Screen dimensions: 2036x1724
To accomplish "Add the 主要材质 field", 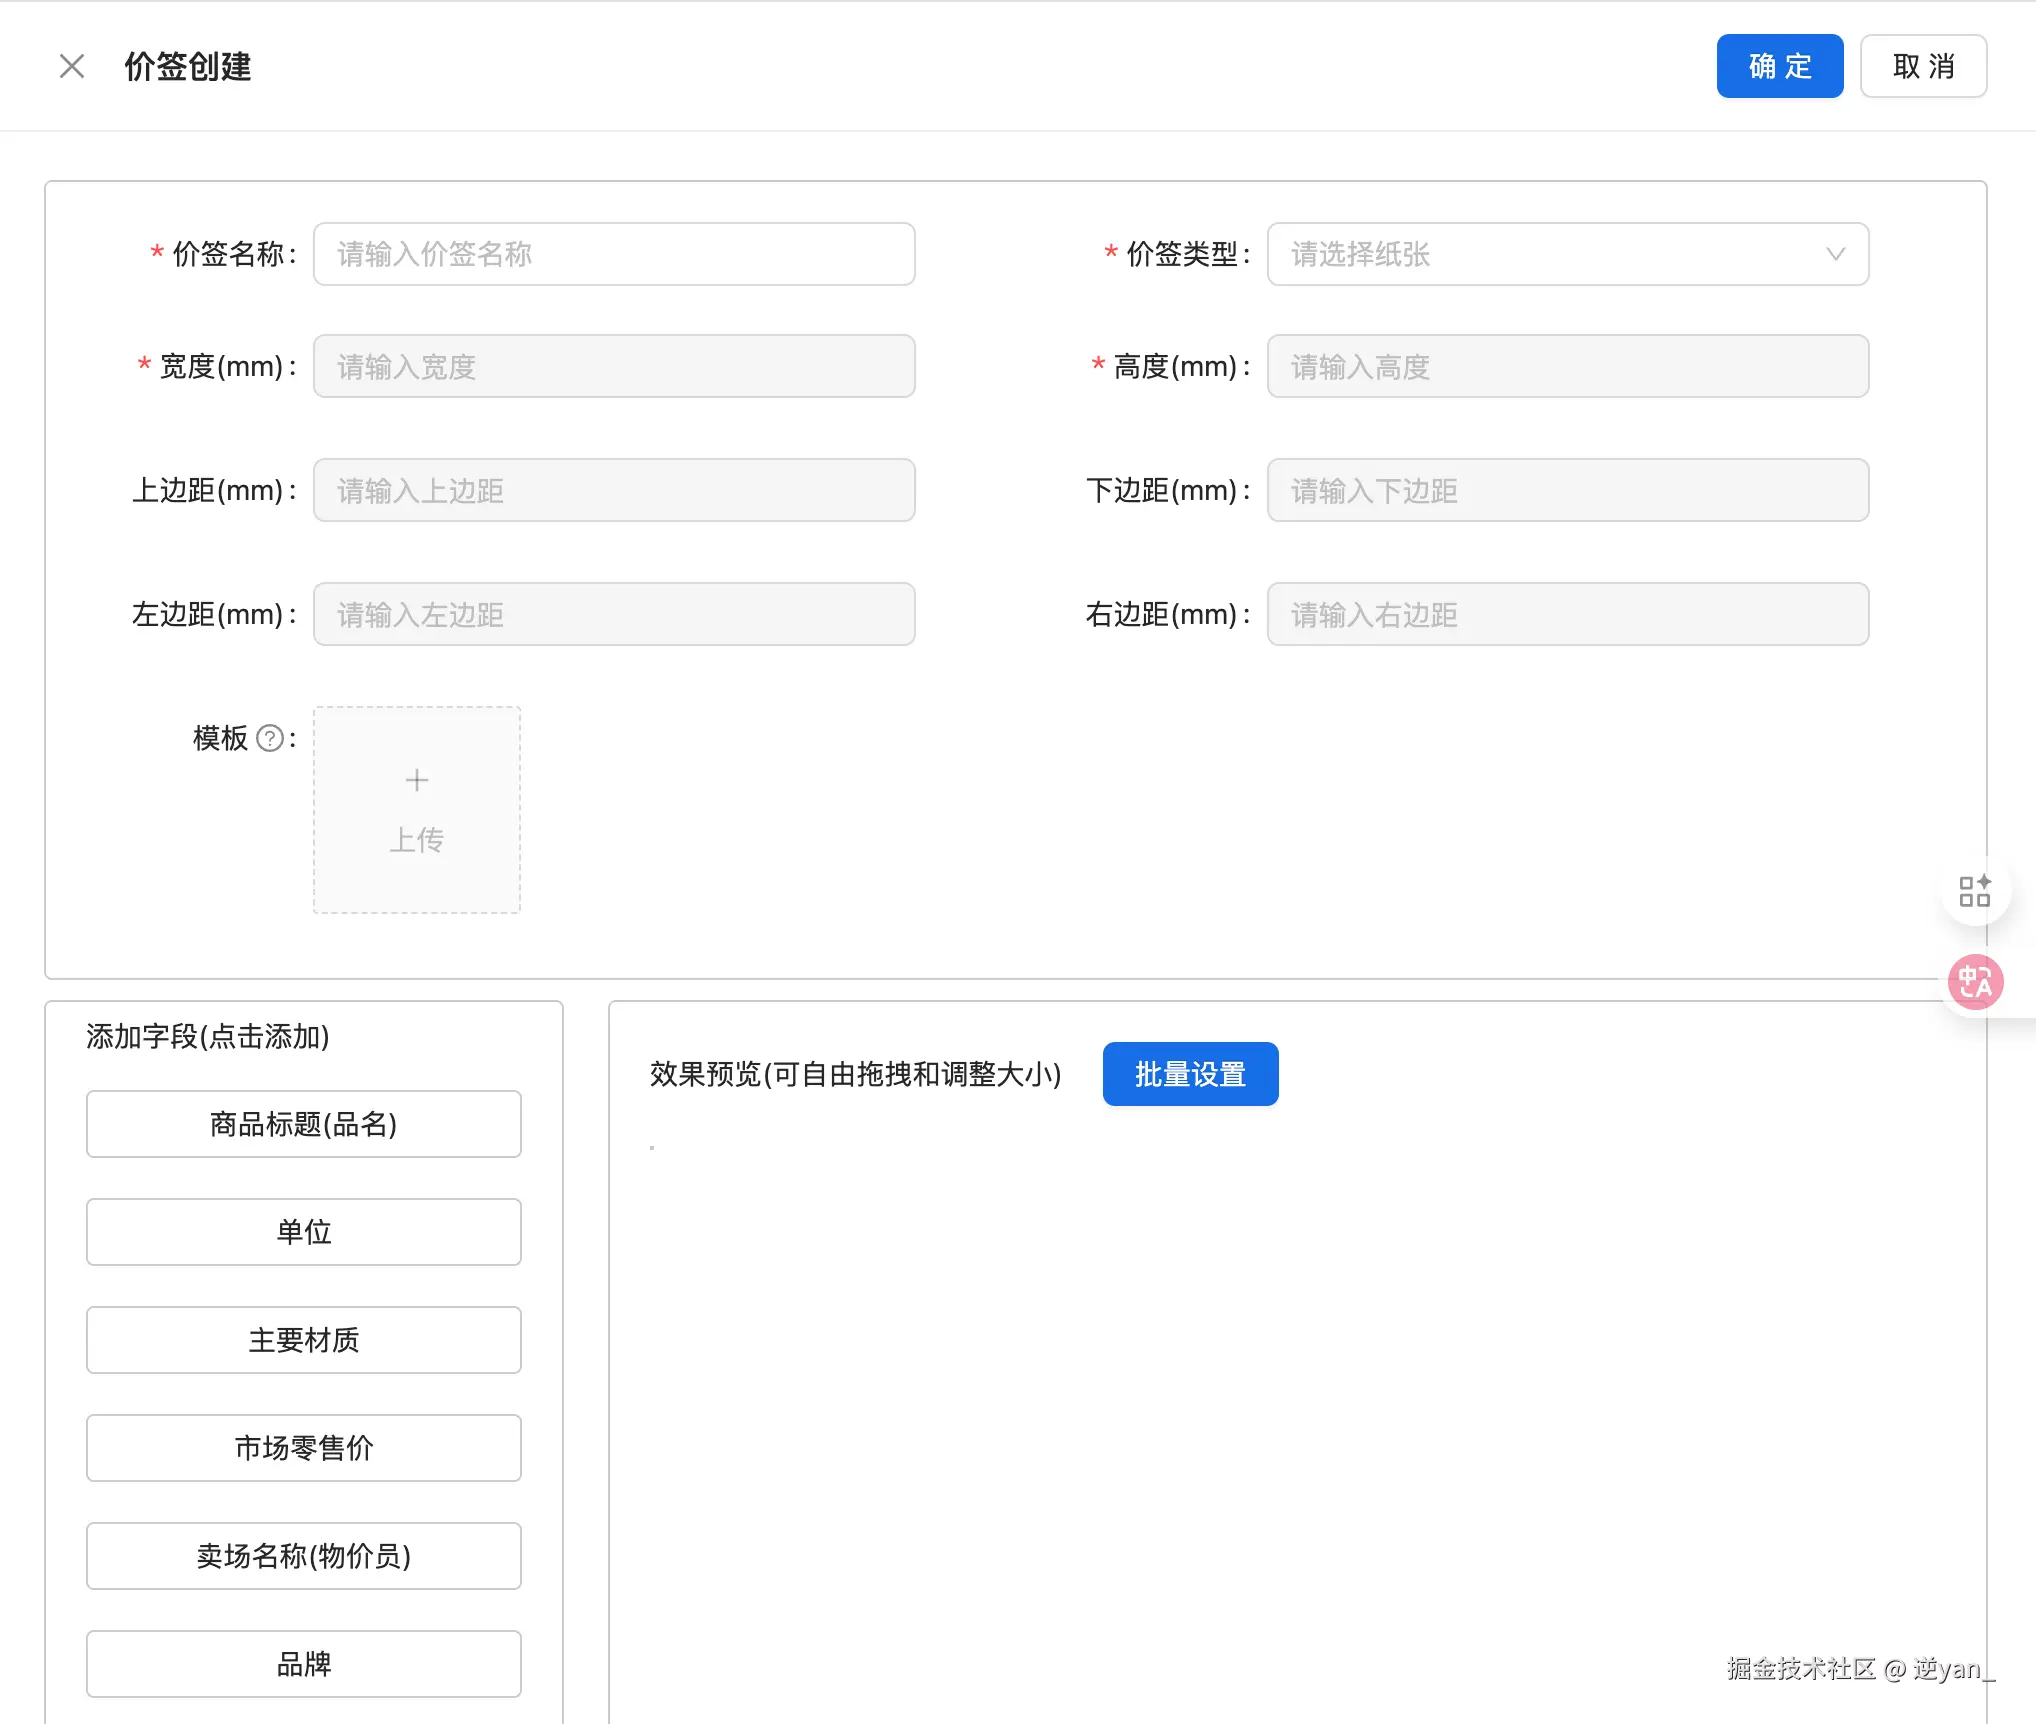I will point(304,1340).
